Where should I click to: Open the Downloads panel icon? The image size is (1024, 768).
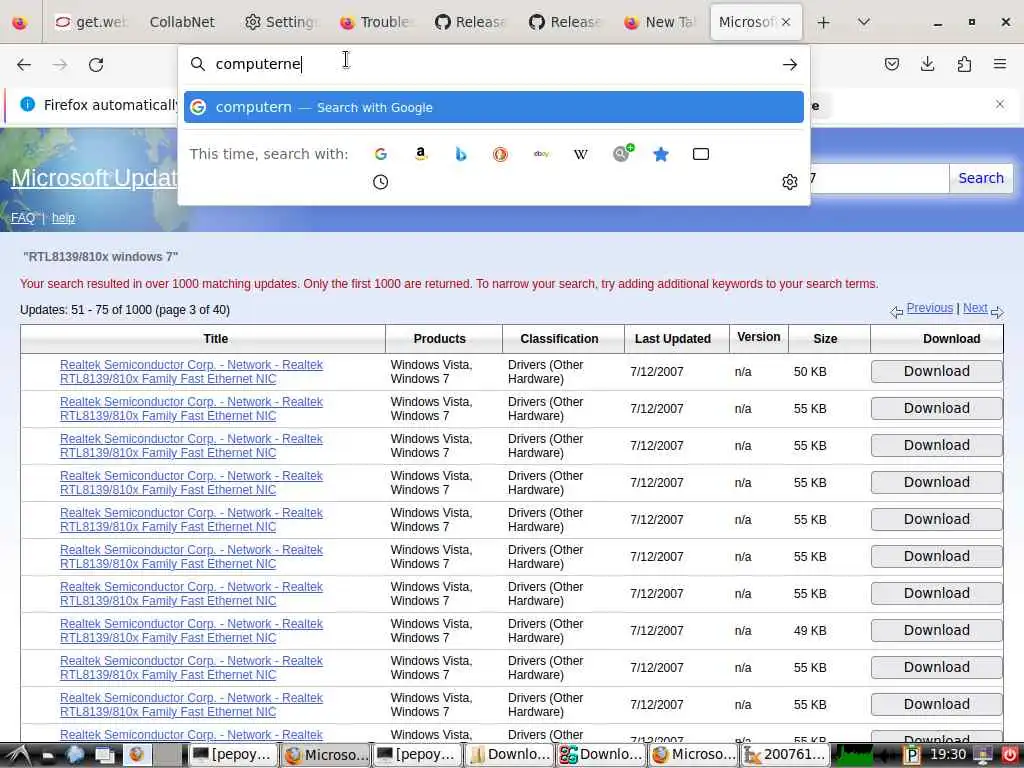coord(927,64)
